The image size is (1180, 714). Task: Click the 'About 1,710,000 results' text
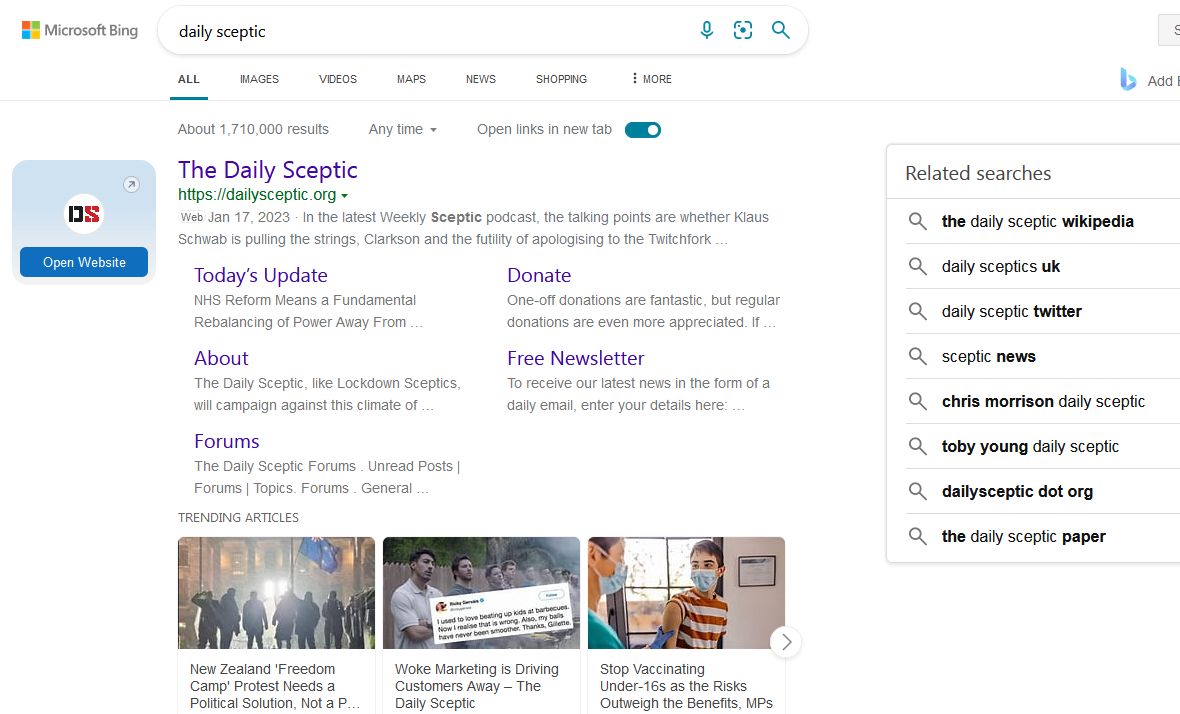[253, 129]
